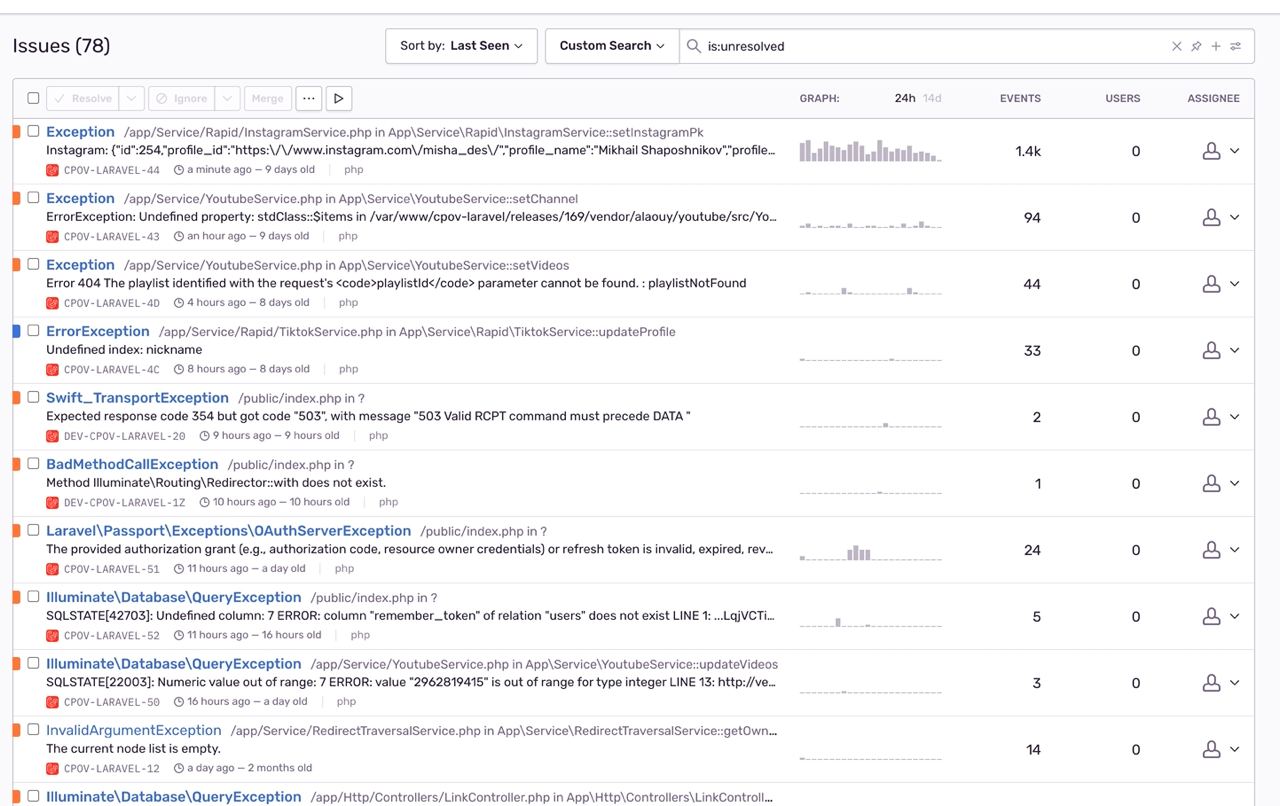This screenshot has height=806, width=1280.
Task: Pin the current search
Action: (1196, 46)
